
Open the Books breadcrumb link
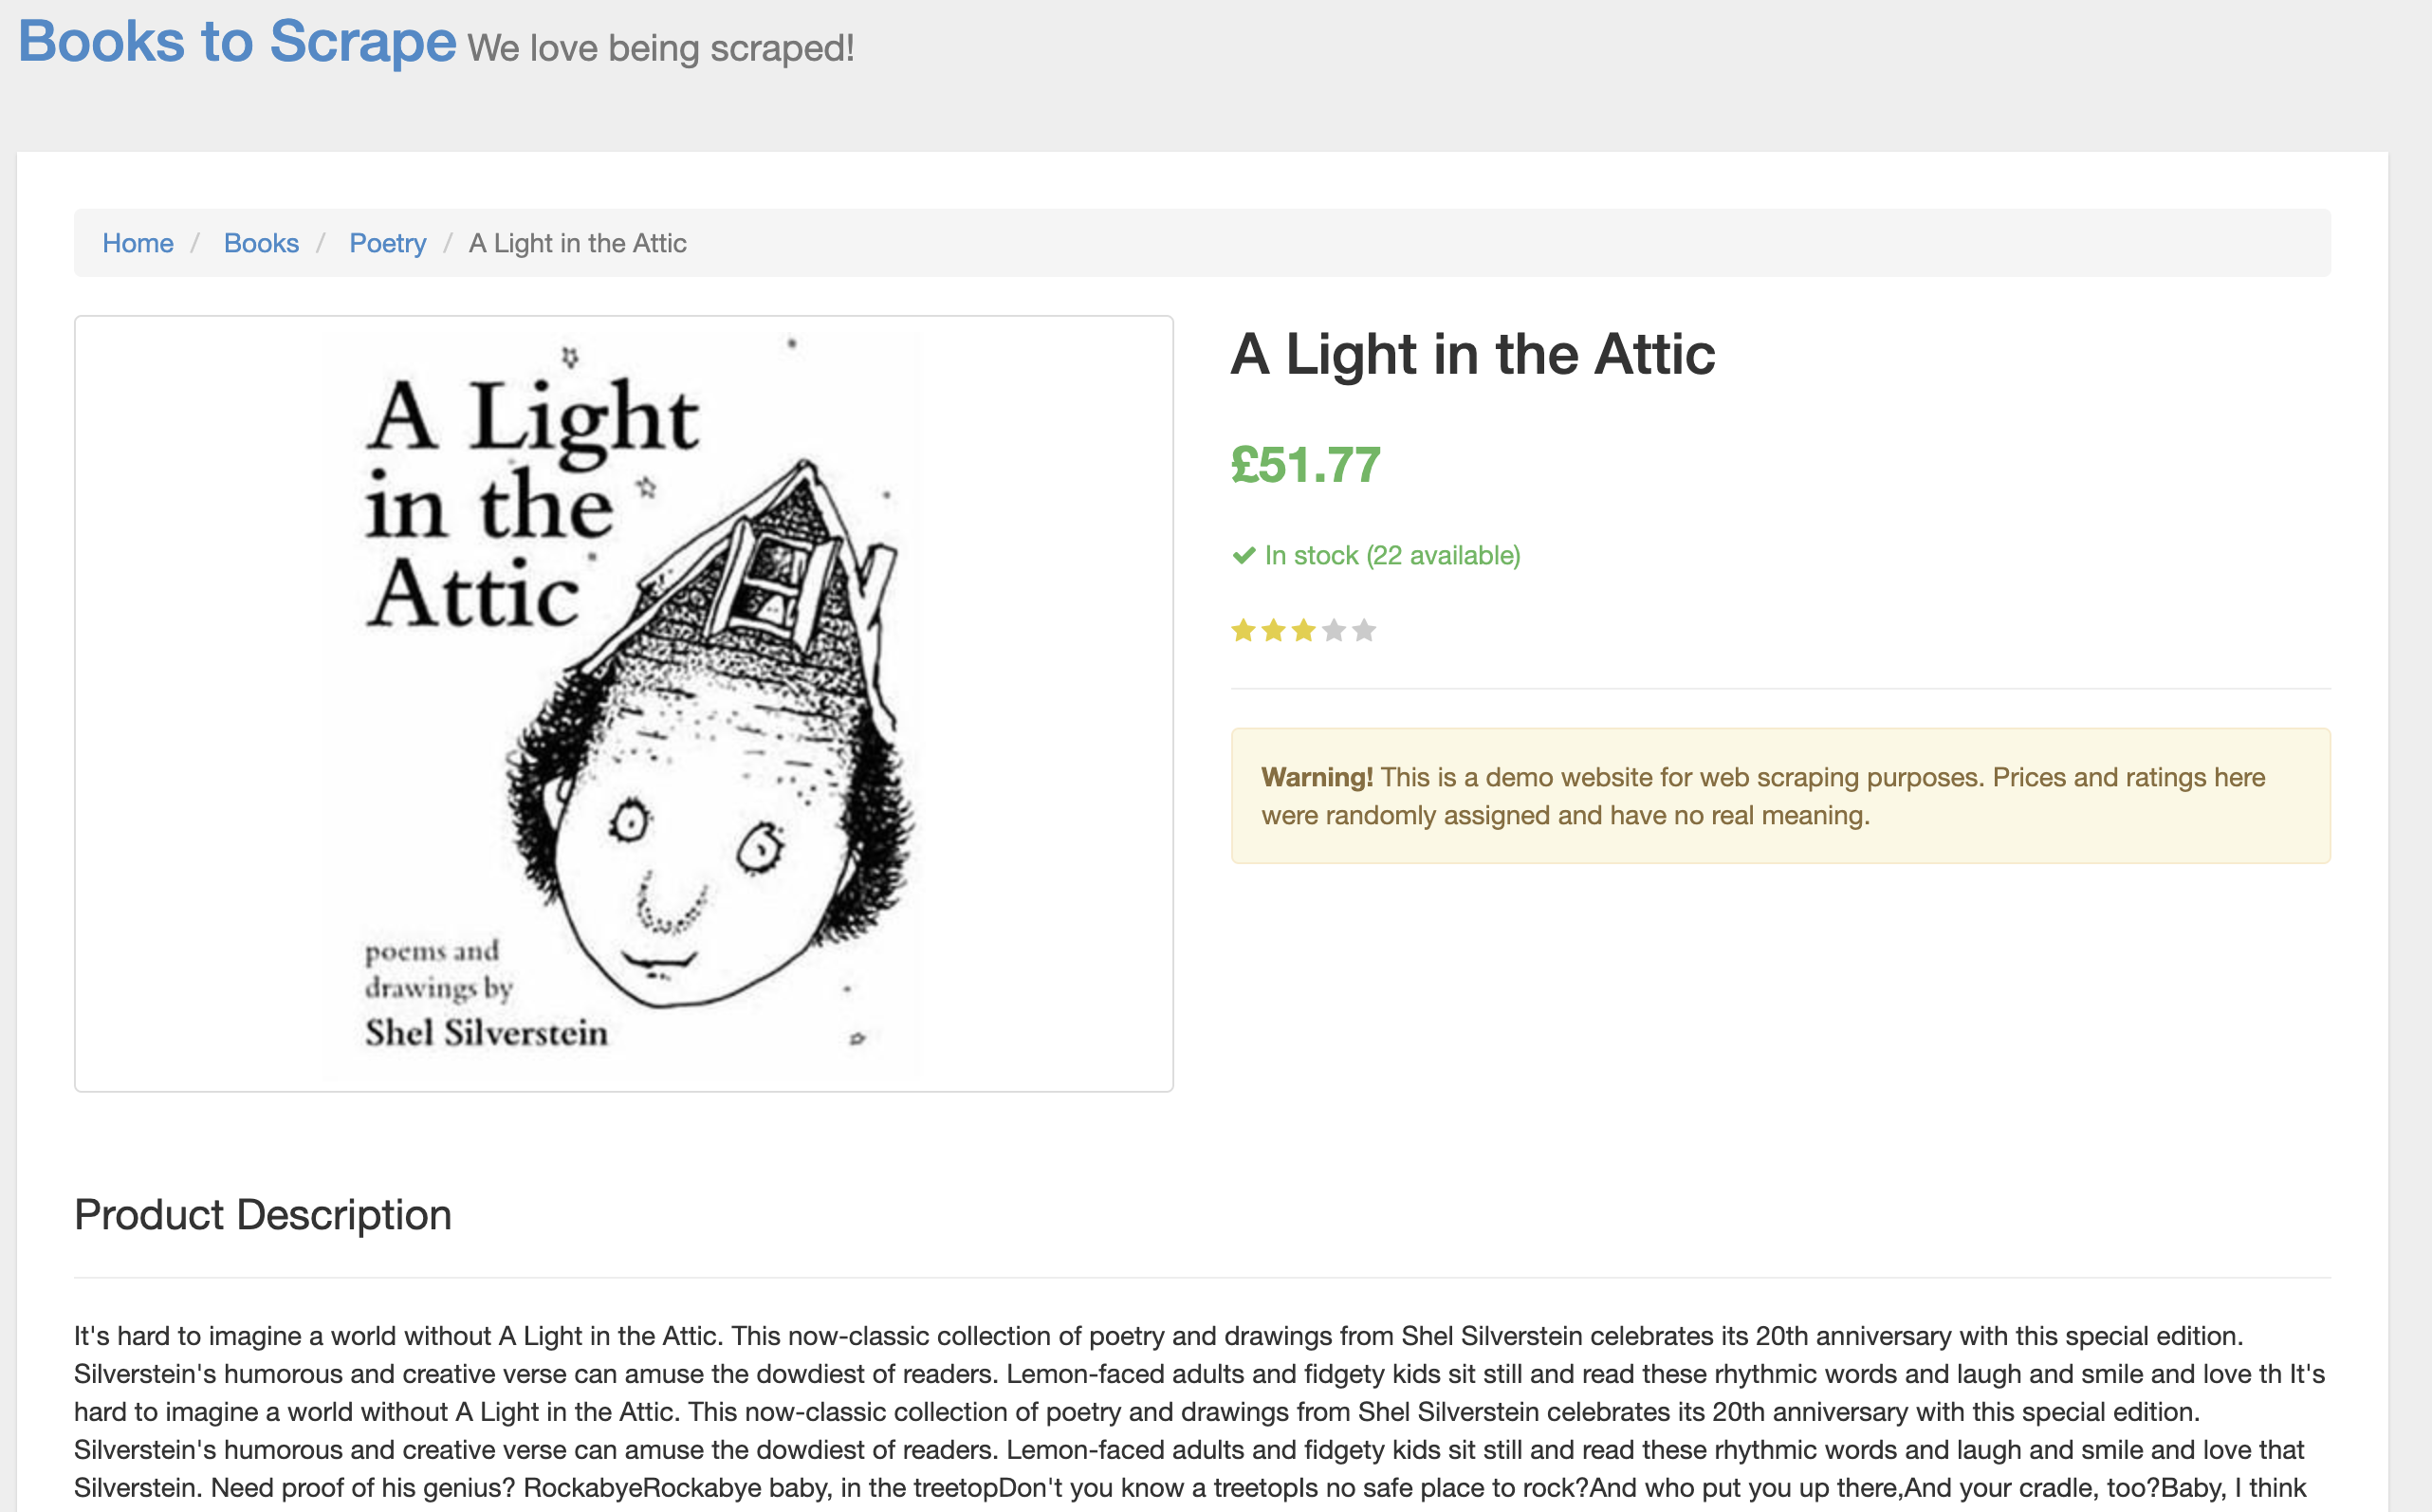pyautogui.click(x=261, y=243)
